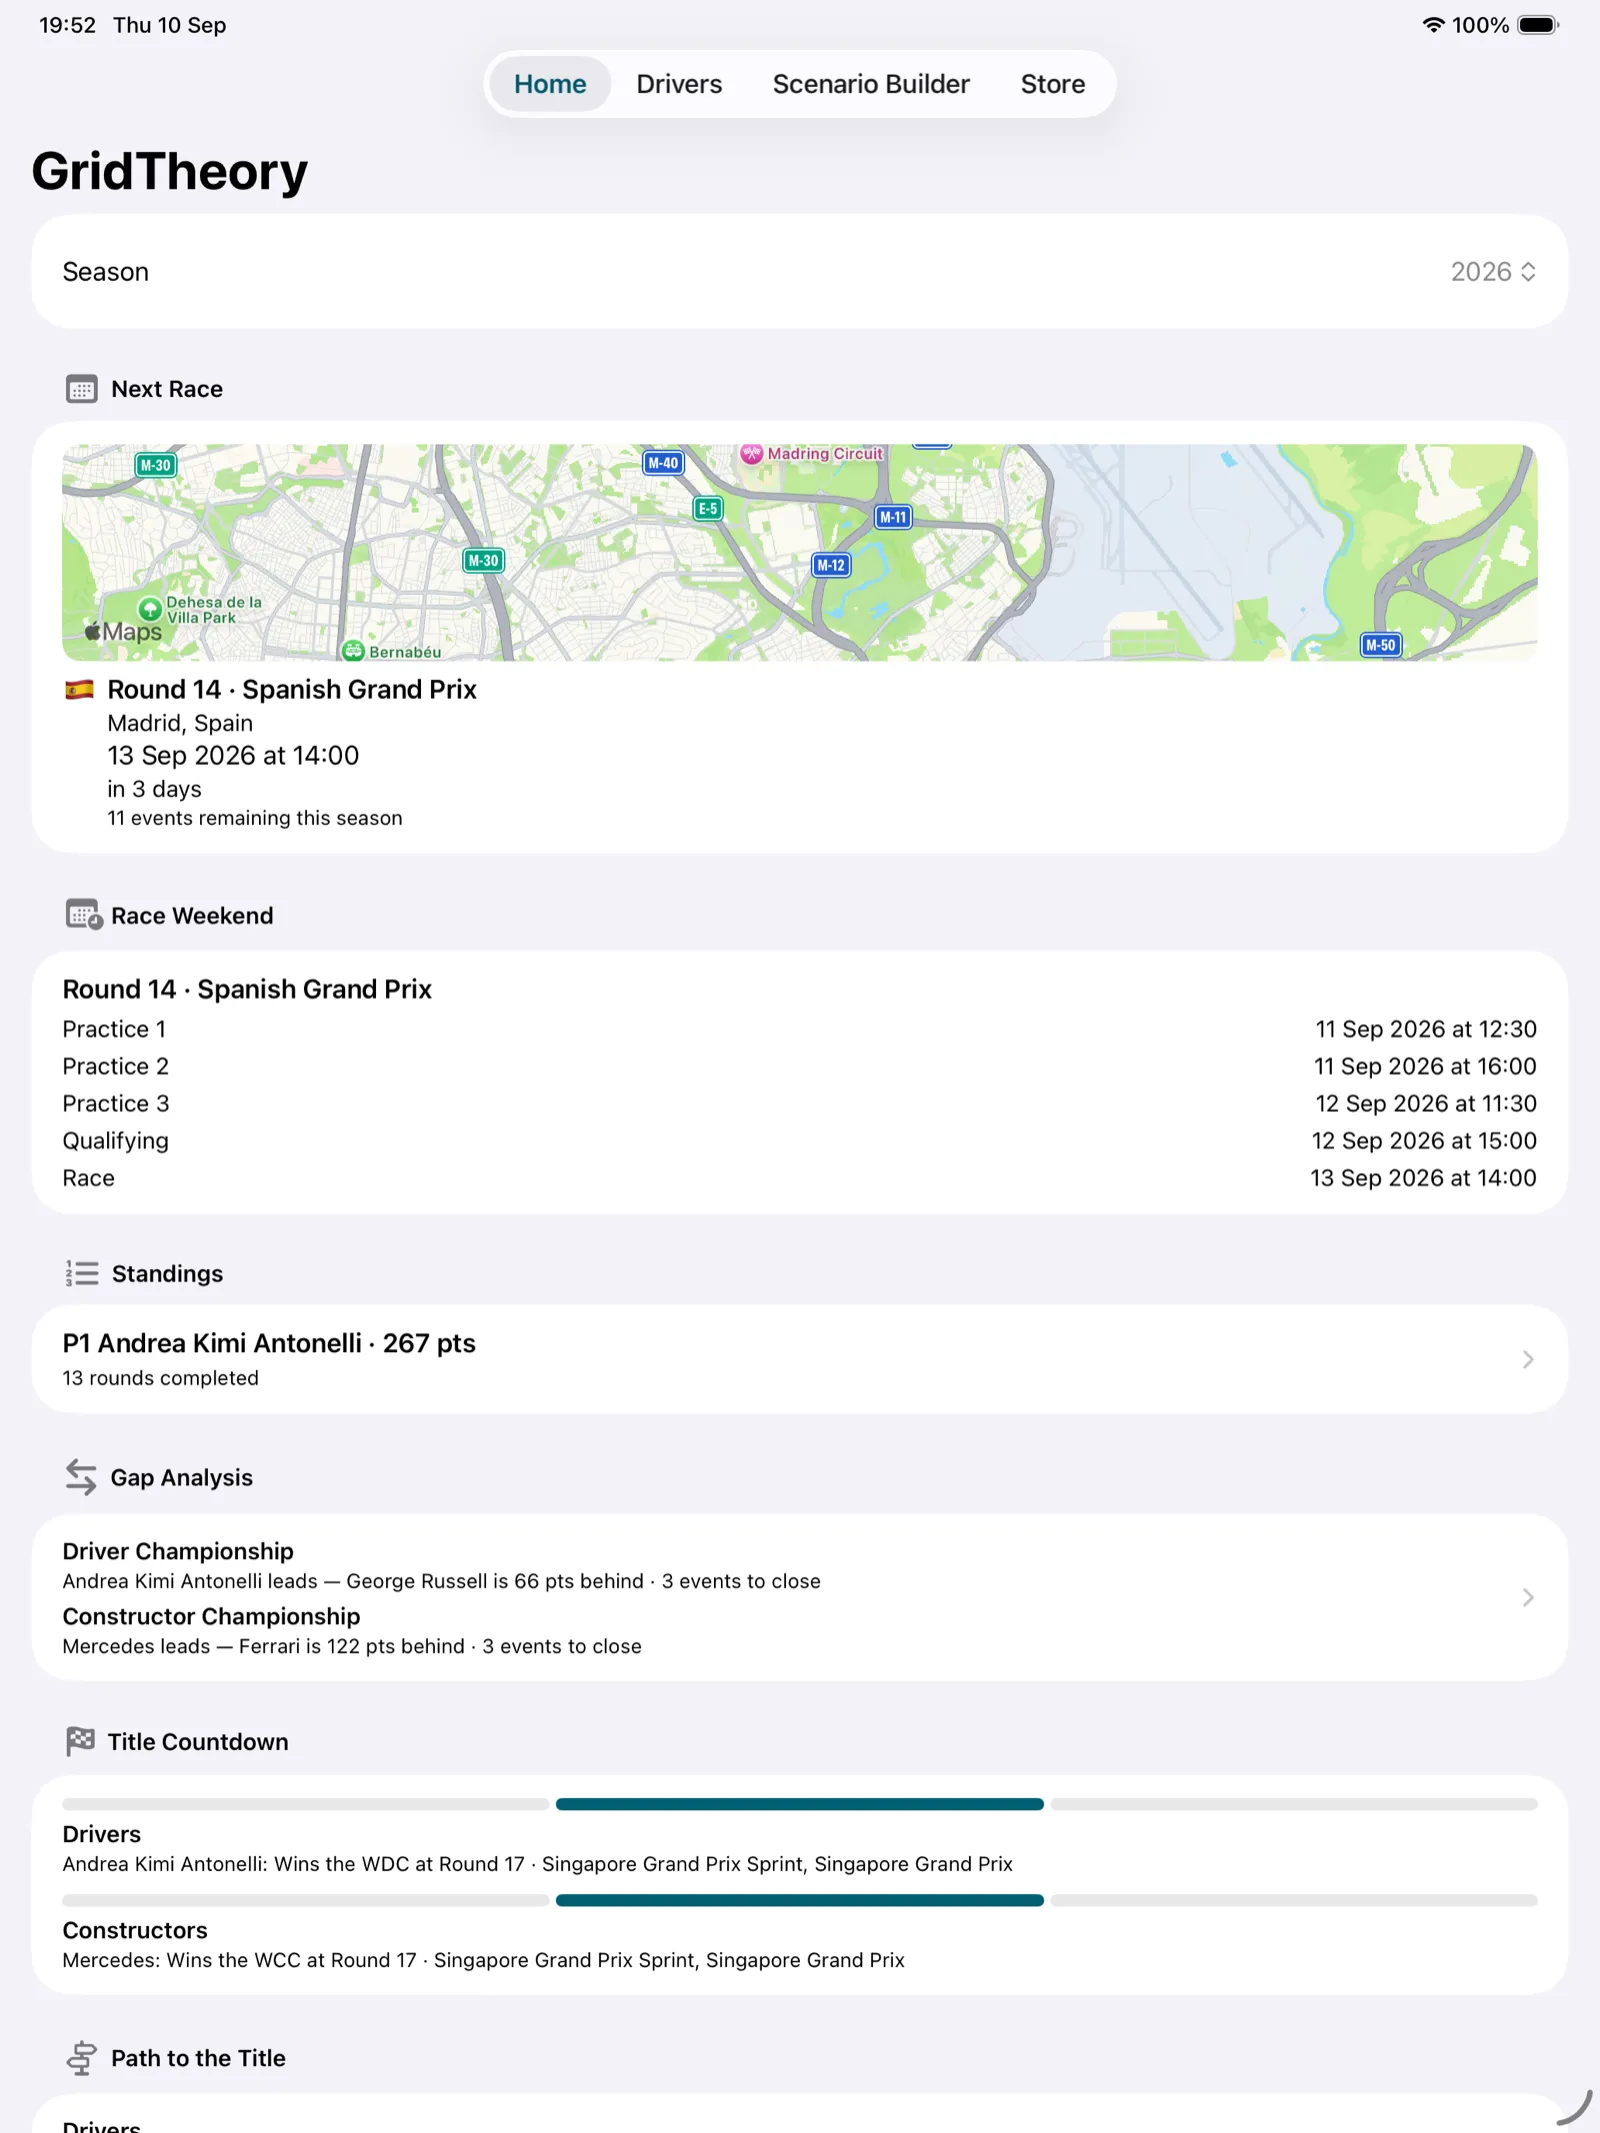Open the Scenario Builder tab

coord(871,84)
